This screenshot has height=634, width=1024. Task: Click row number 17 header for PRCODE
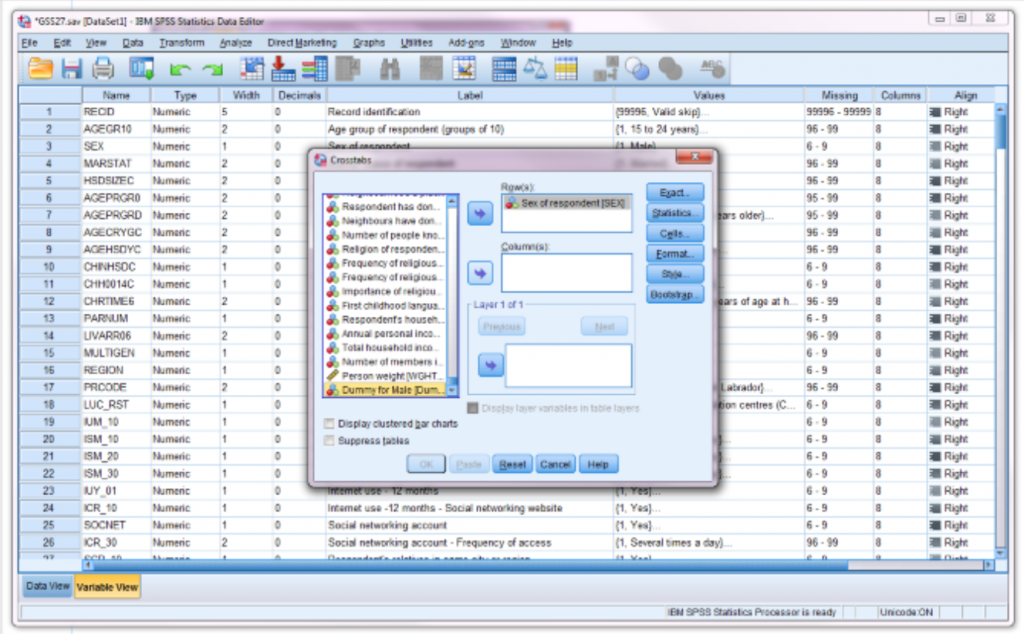[x=50, y=387]
